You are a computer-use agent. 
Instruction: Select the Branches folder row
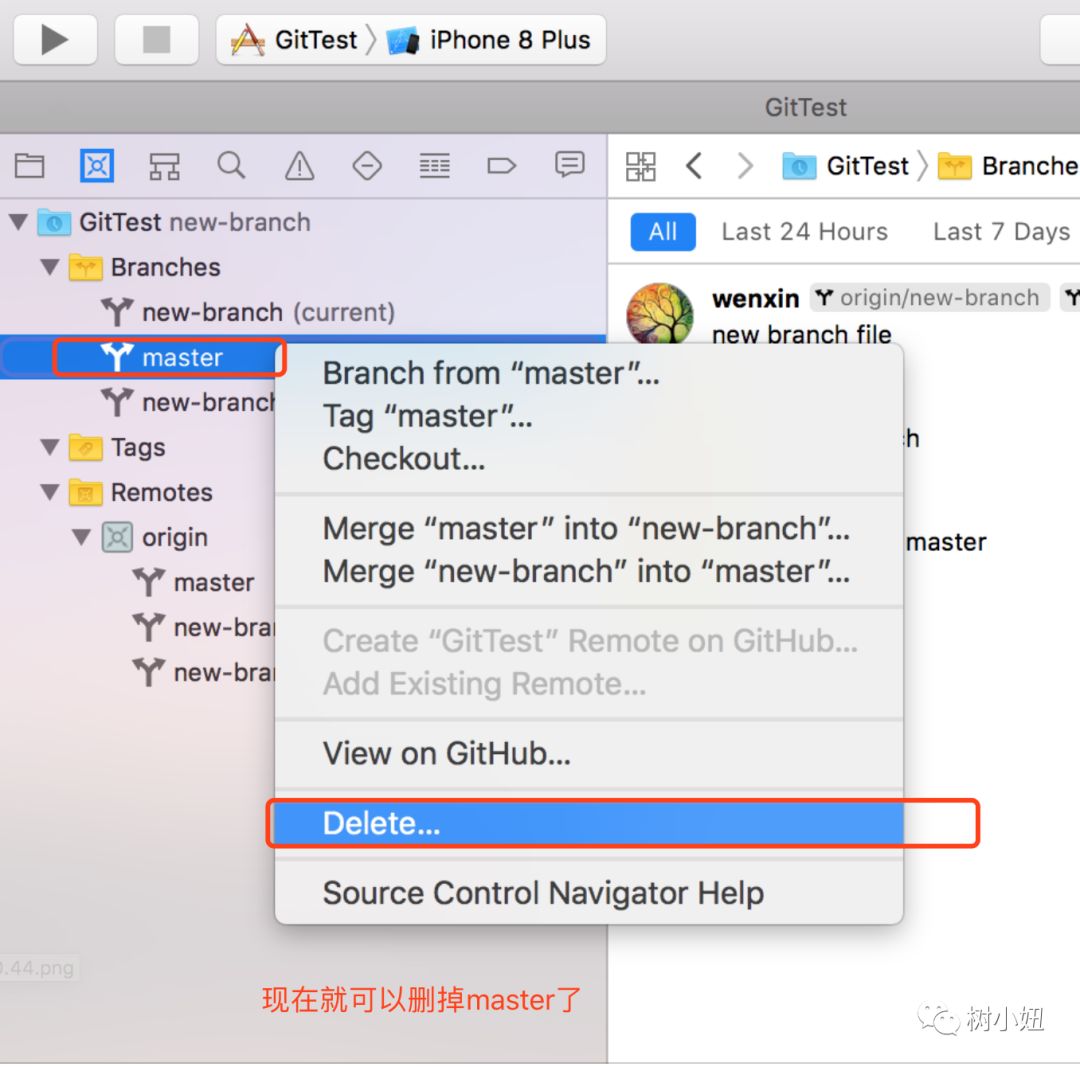click(x=303, y=267)
